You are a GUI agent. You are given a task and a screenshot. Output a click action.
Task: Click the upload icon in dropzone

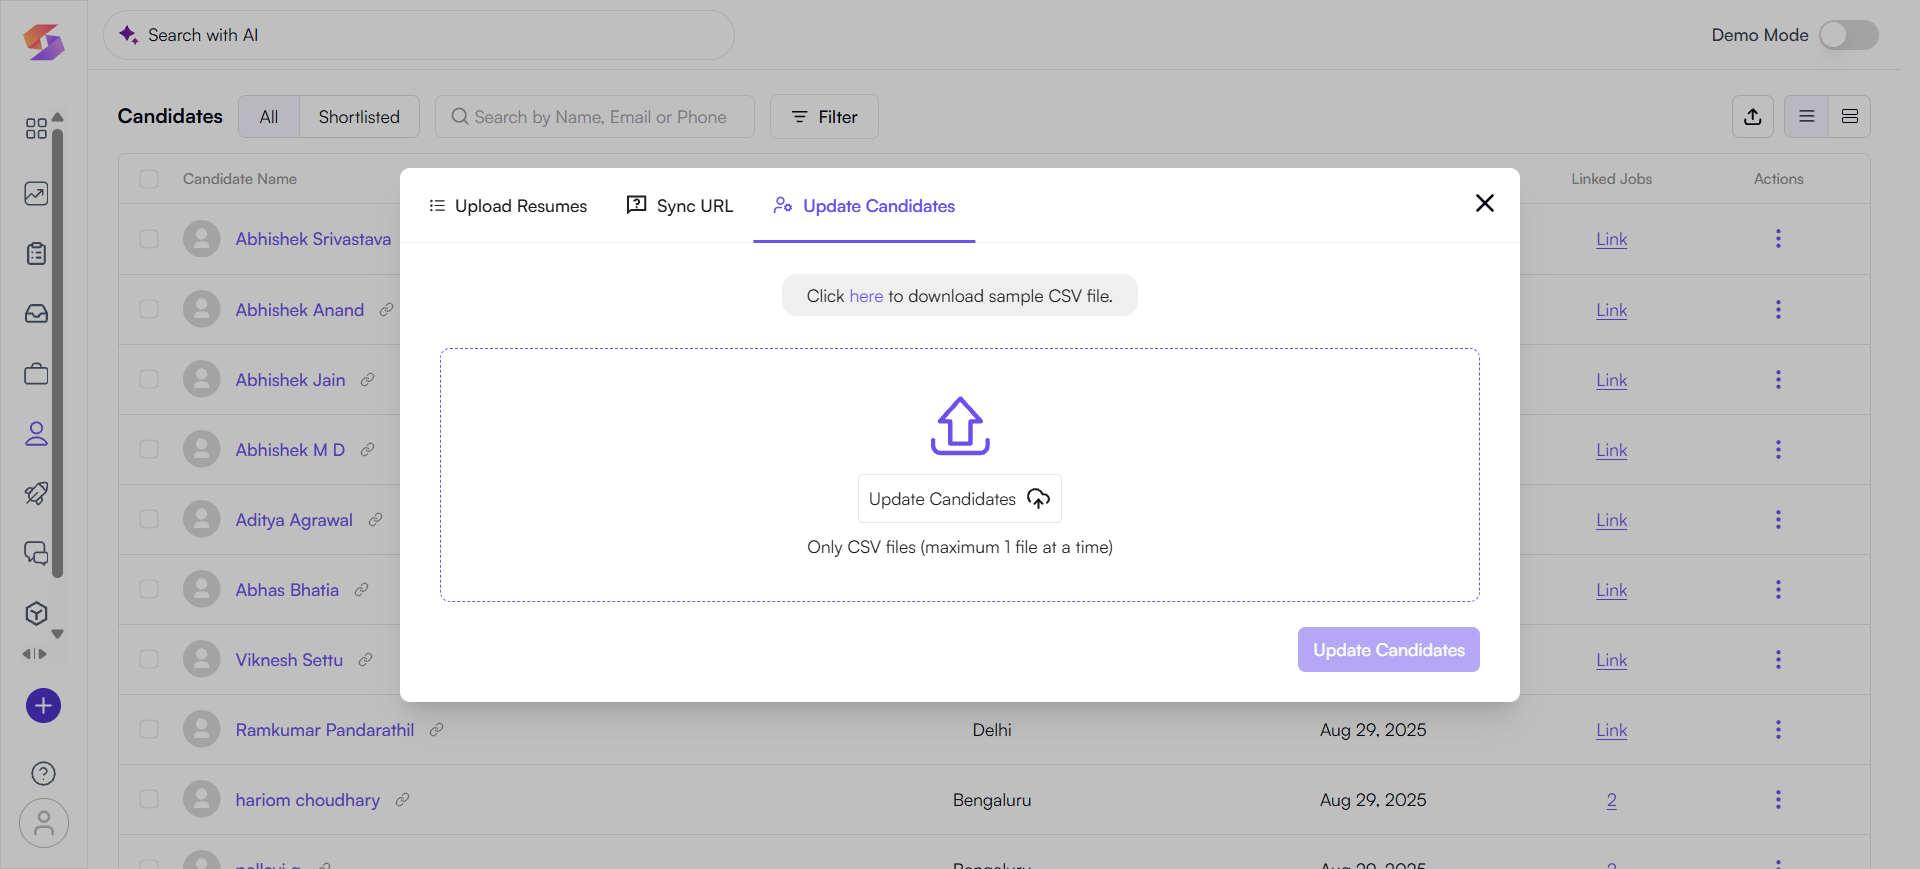[x=960, y=426]
